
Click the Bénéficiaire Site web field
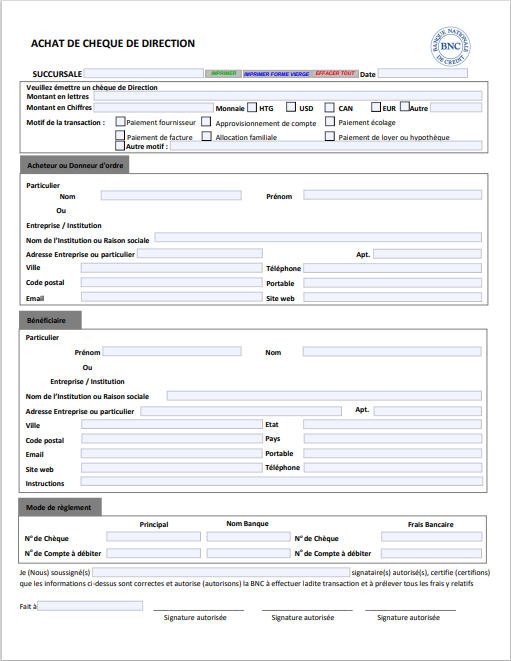(x=172, y=468)
